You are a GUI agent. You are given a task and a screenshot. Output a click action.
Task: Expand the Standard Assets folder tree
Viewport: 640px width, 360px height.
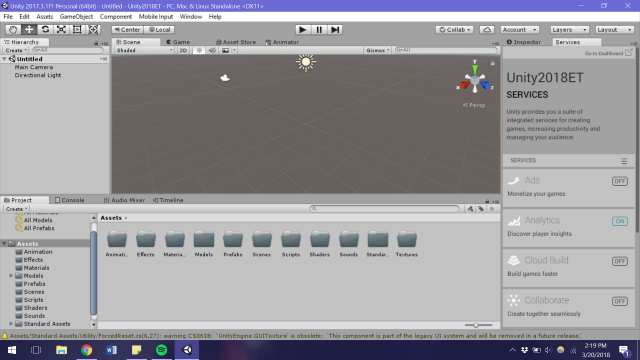[11, 324]
